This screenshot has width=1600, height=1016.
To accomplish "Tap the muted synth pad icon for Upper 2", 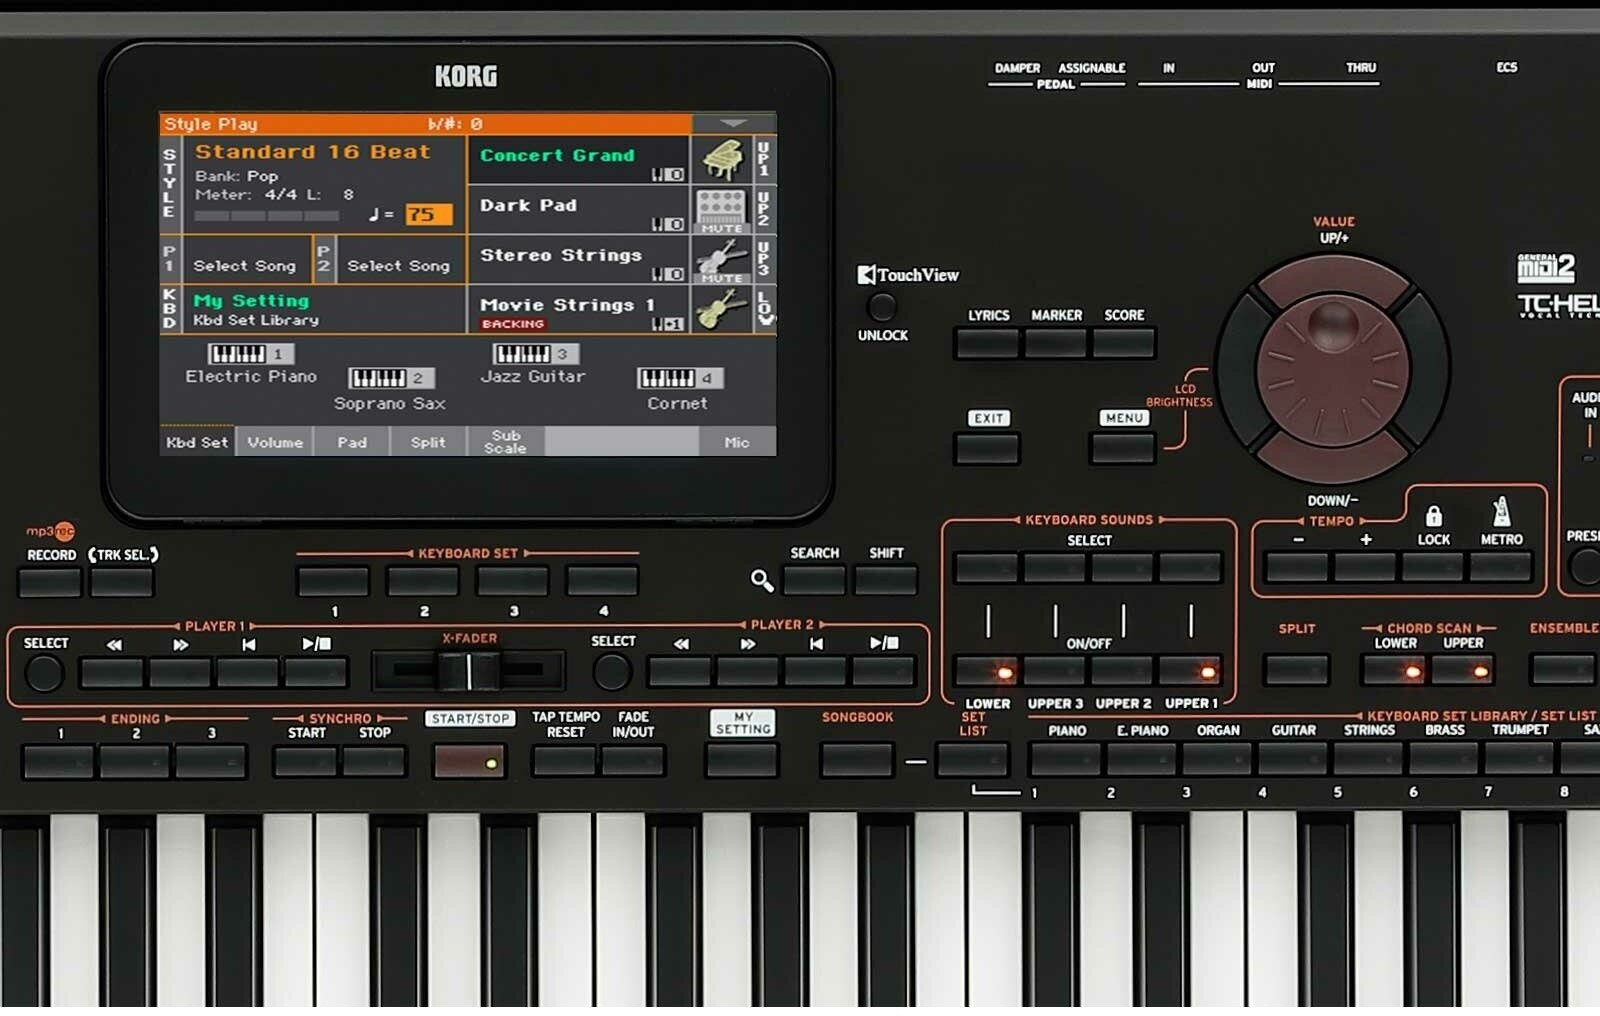I will (x=721, y=210).
